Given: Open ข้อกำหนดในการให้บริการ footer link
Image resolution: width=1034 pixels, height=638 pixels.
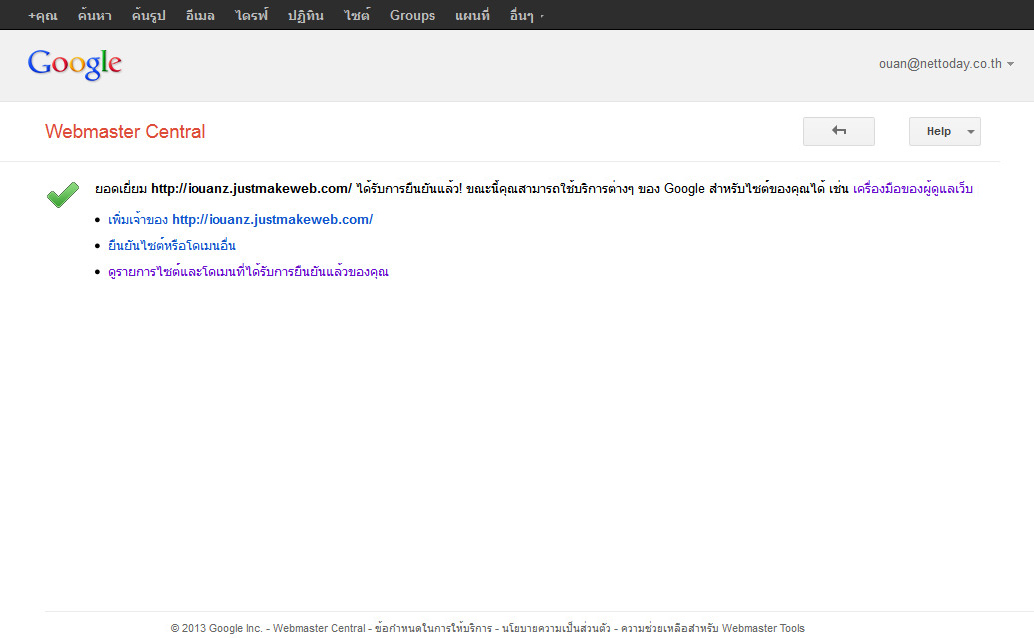Looking at the screenshot, I should click(x=433, y=628).
